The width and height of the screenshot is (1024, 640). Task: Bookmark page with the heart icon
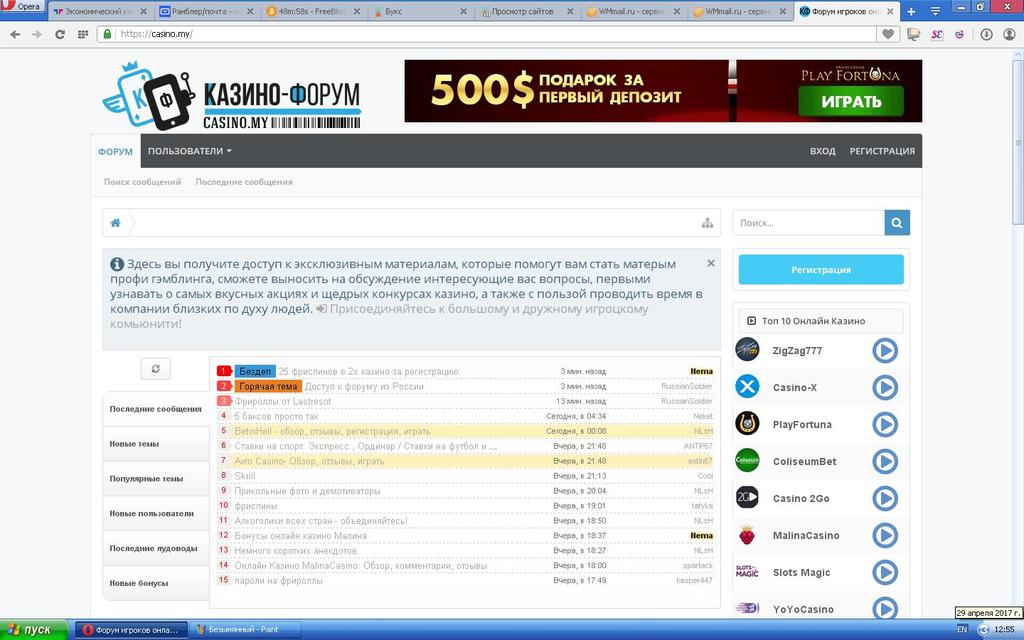coord(888,34)
